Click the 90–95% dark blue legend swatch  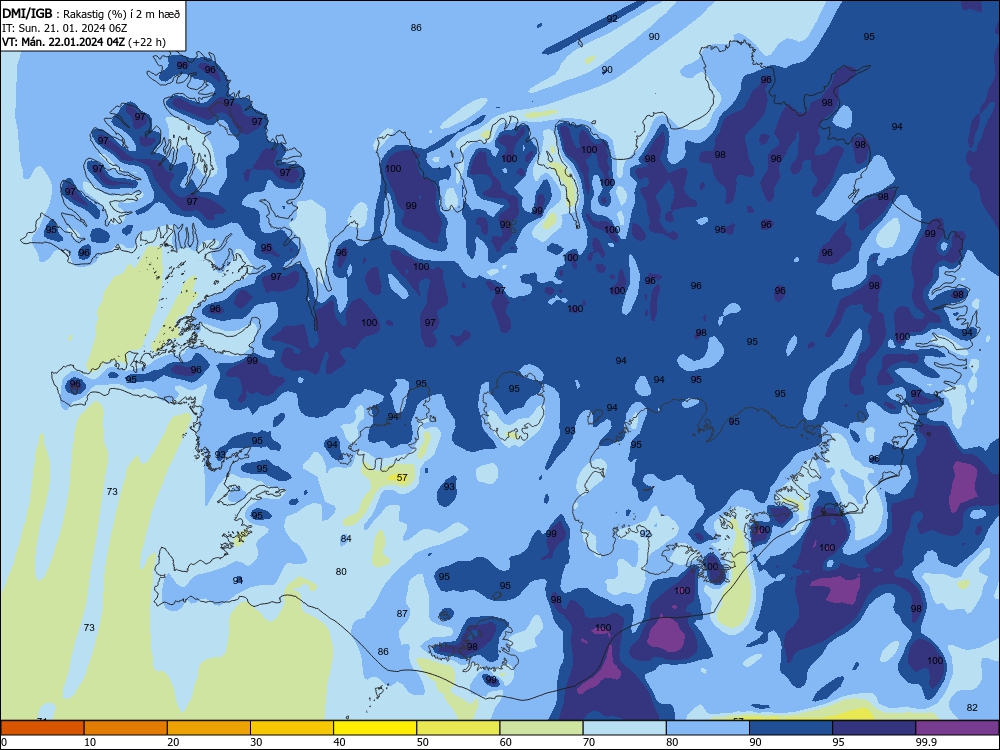pyautogui.click(x=791, y=728)
